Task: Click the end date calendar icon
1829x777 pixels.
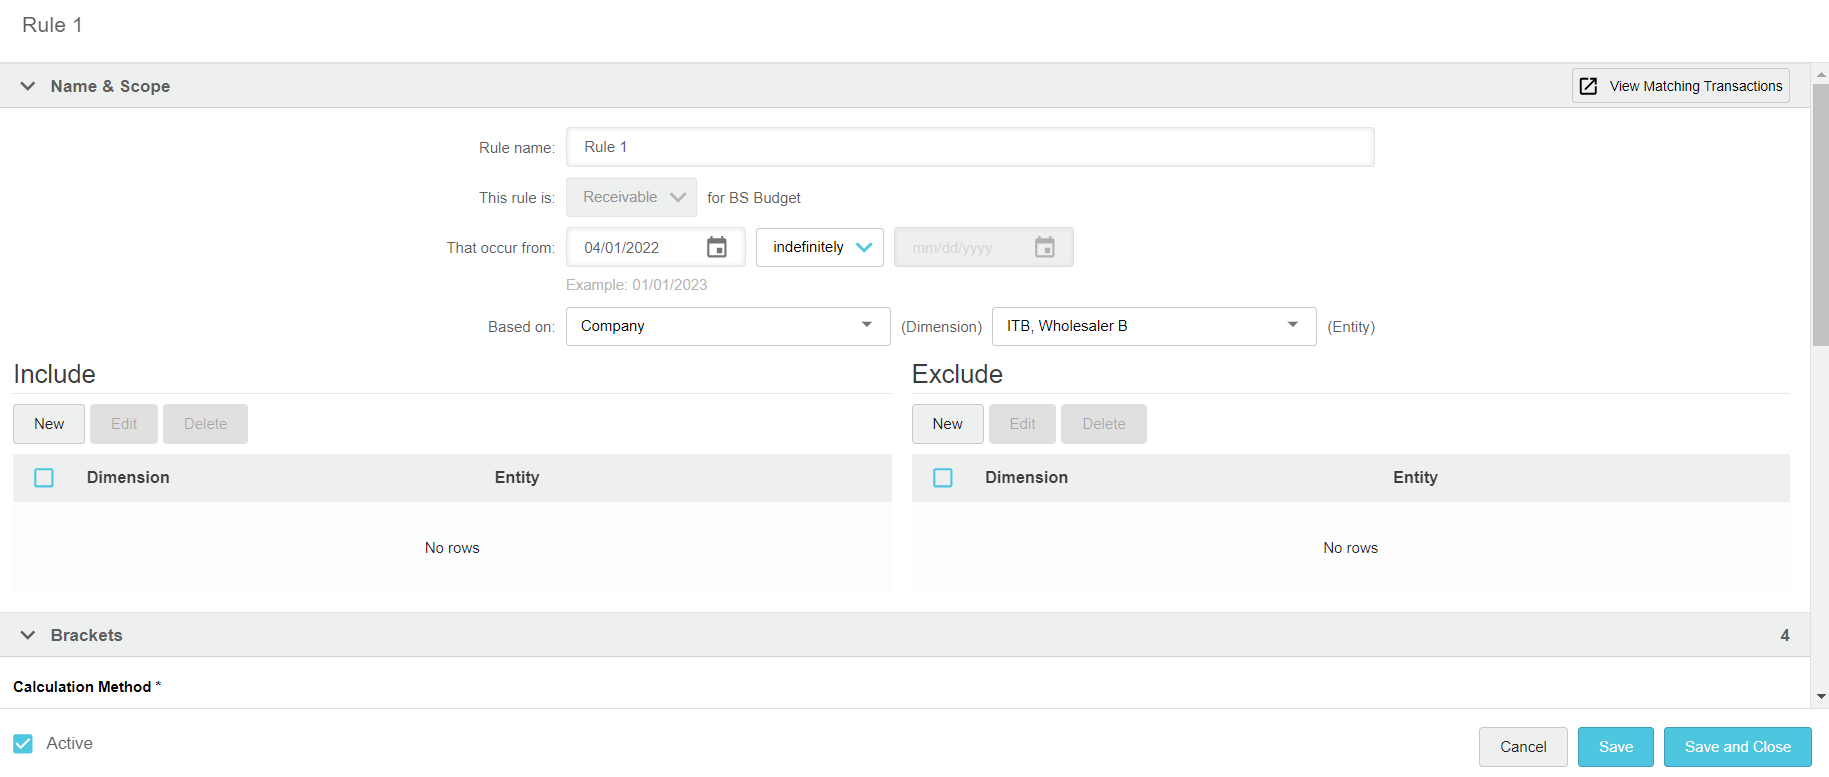Action: (1044, 247)
